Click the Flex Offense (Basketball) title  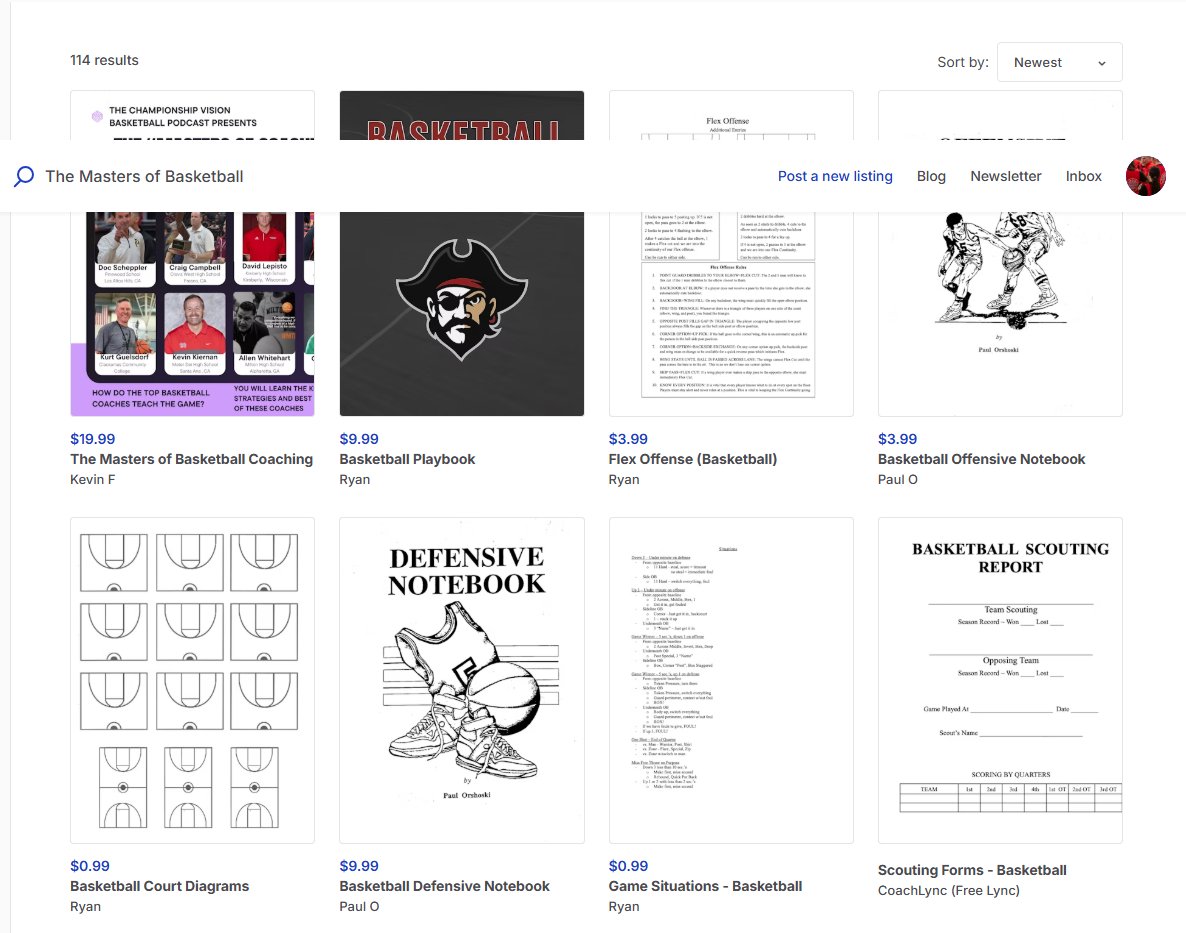coord(693,459)
